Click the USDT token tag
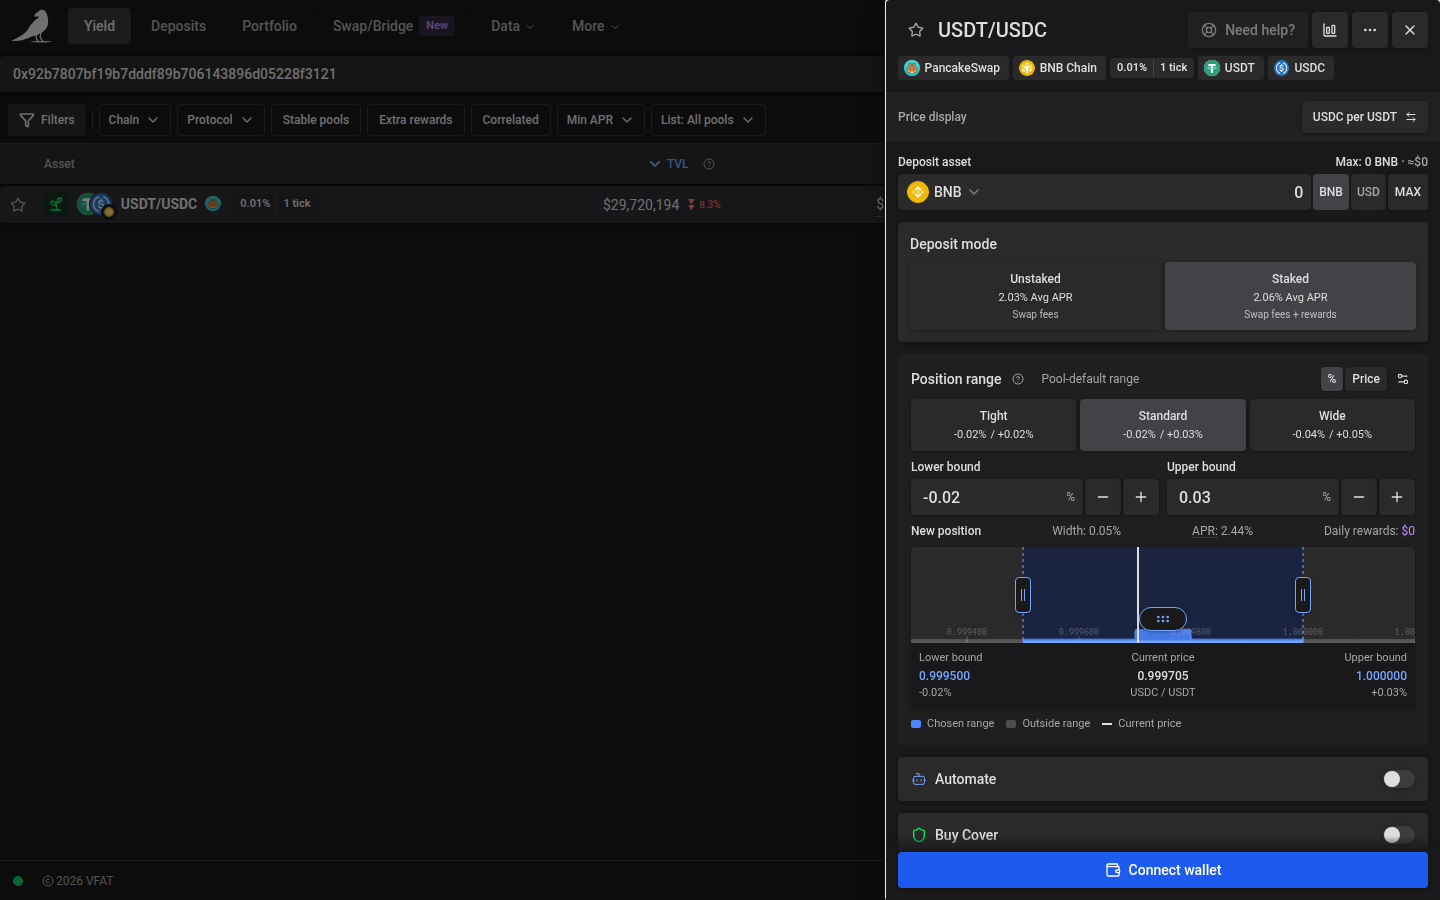This screenshot has width=1440, height=900. [x=1230, y=68]
